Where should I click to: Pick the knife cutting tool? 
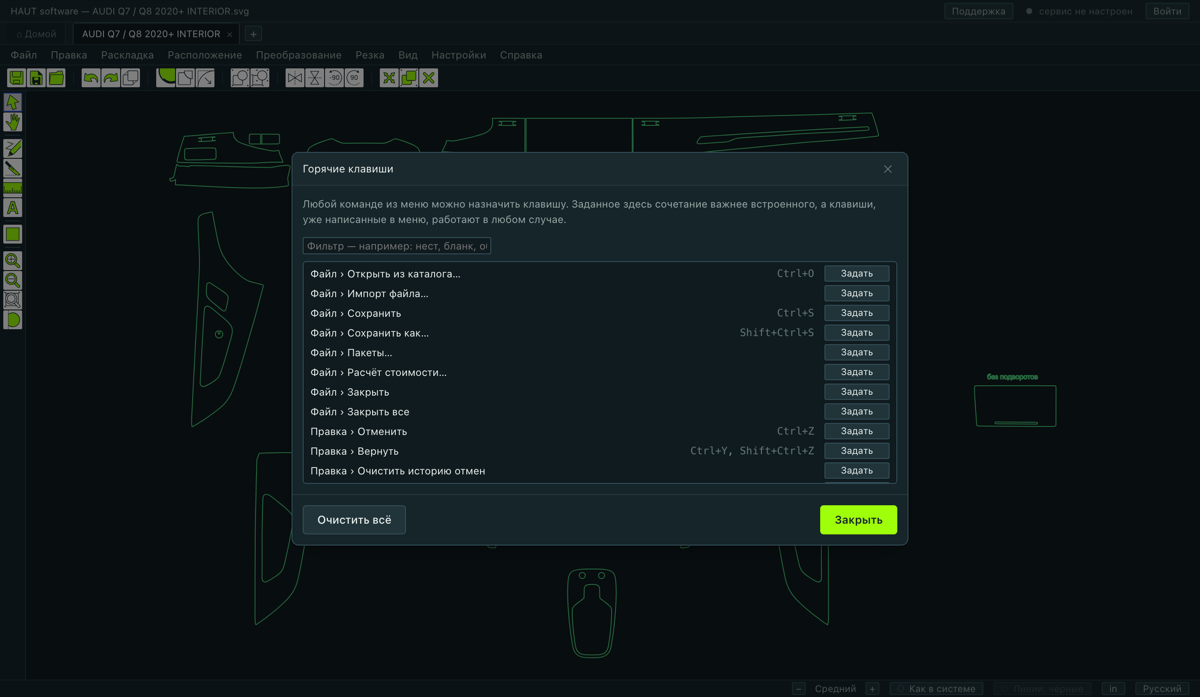13,168
